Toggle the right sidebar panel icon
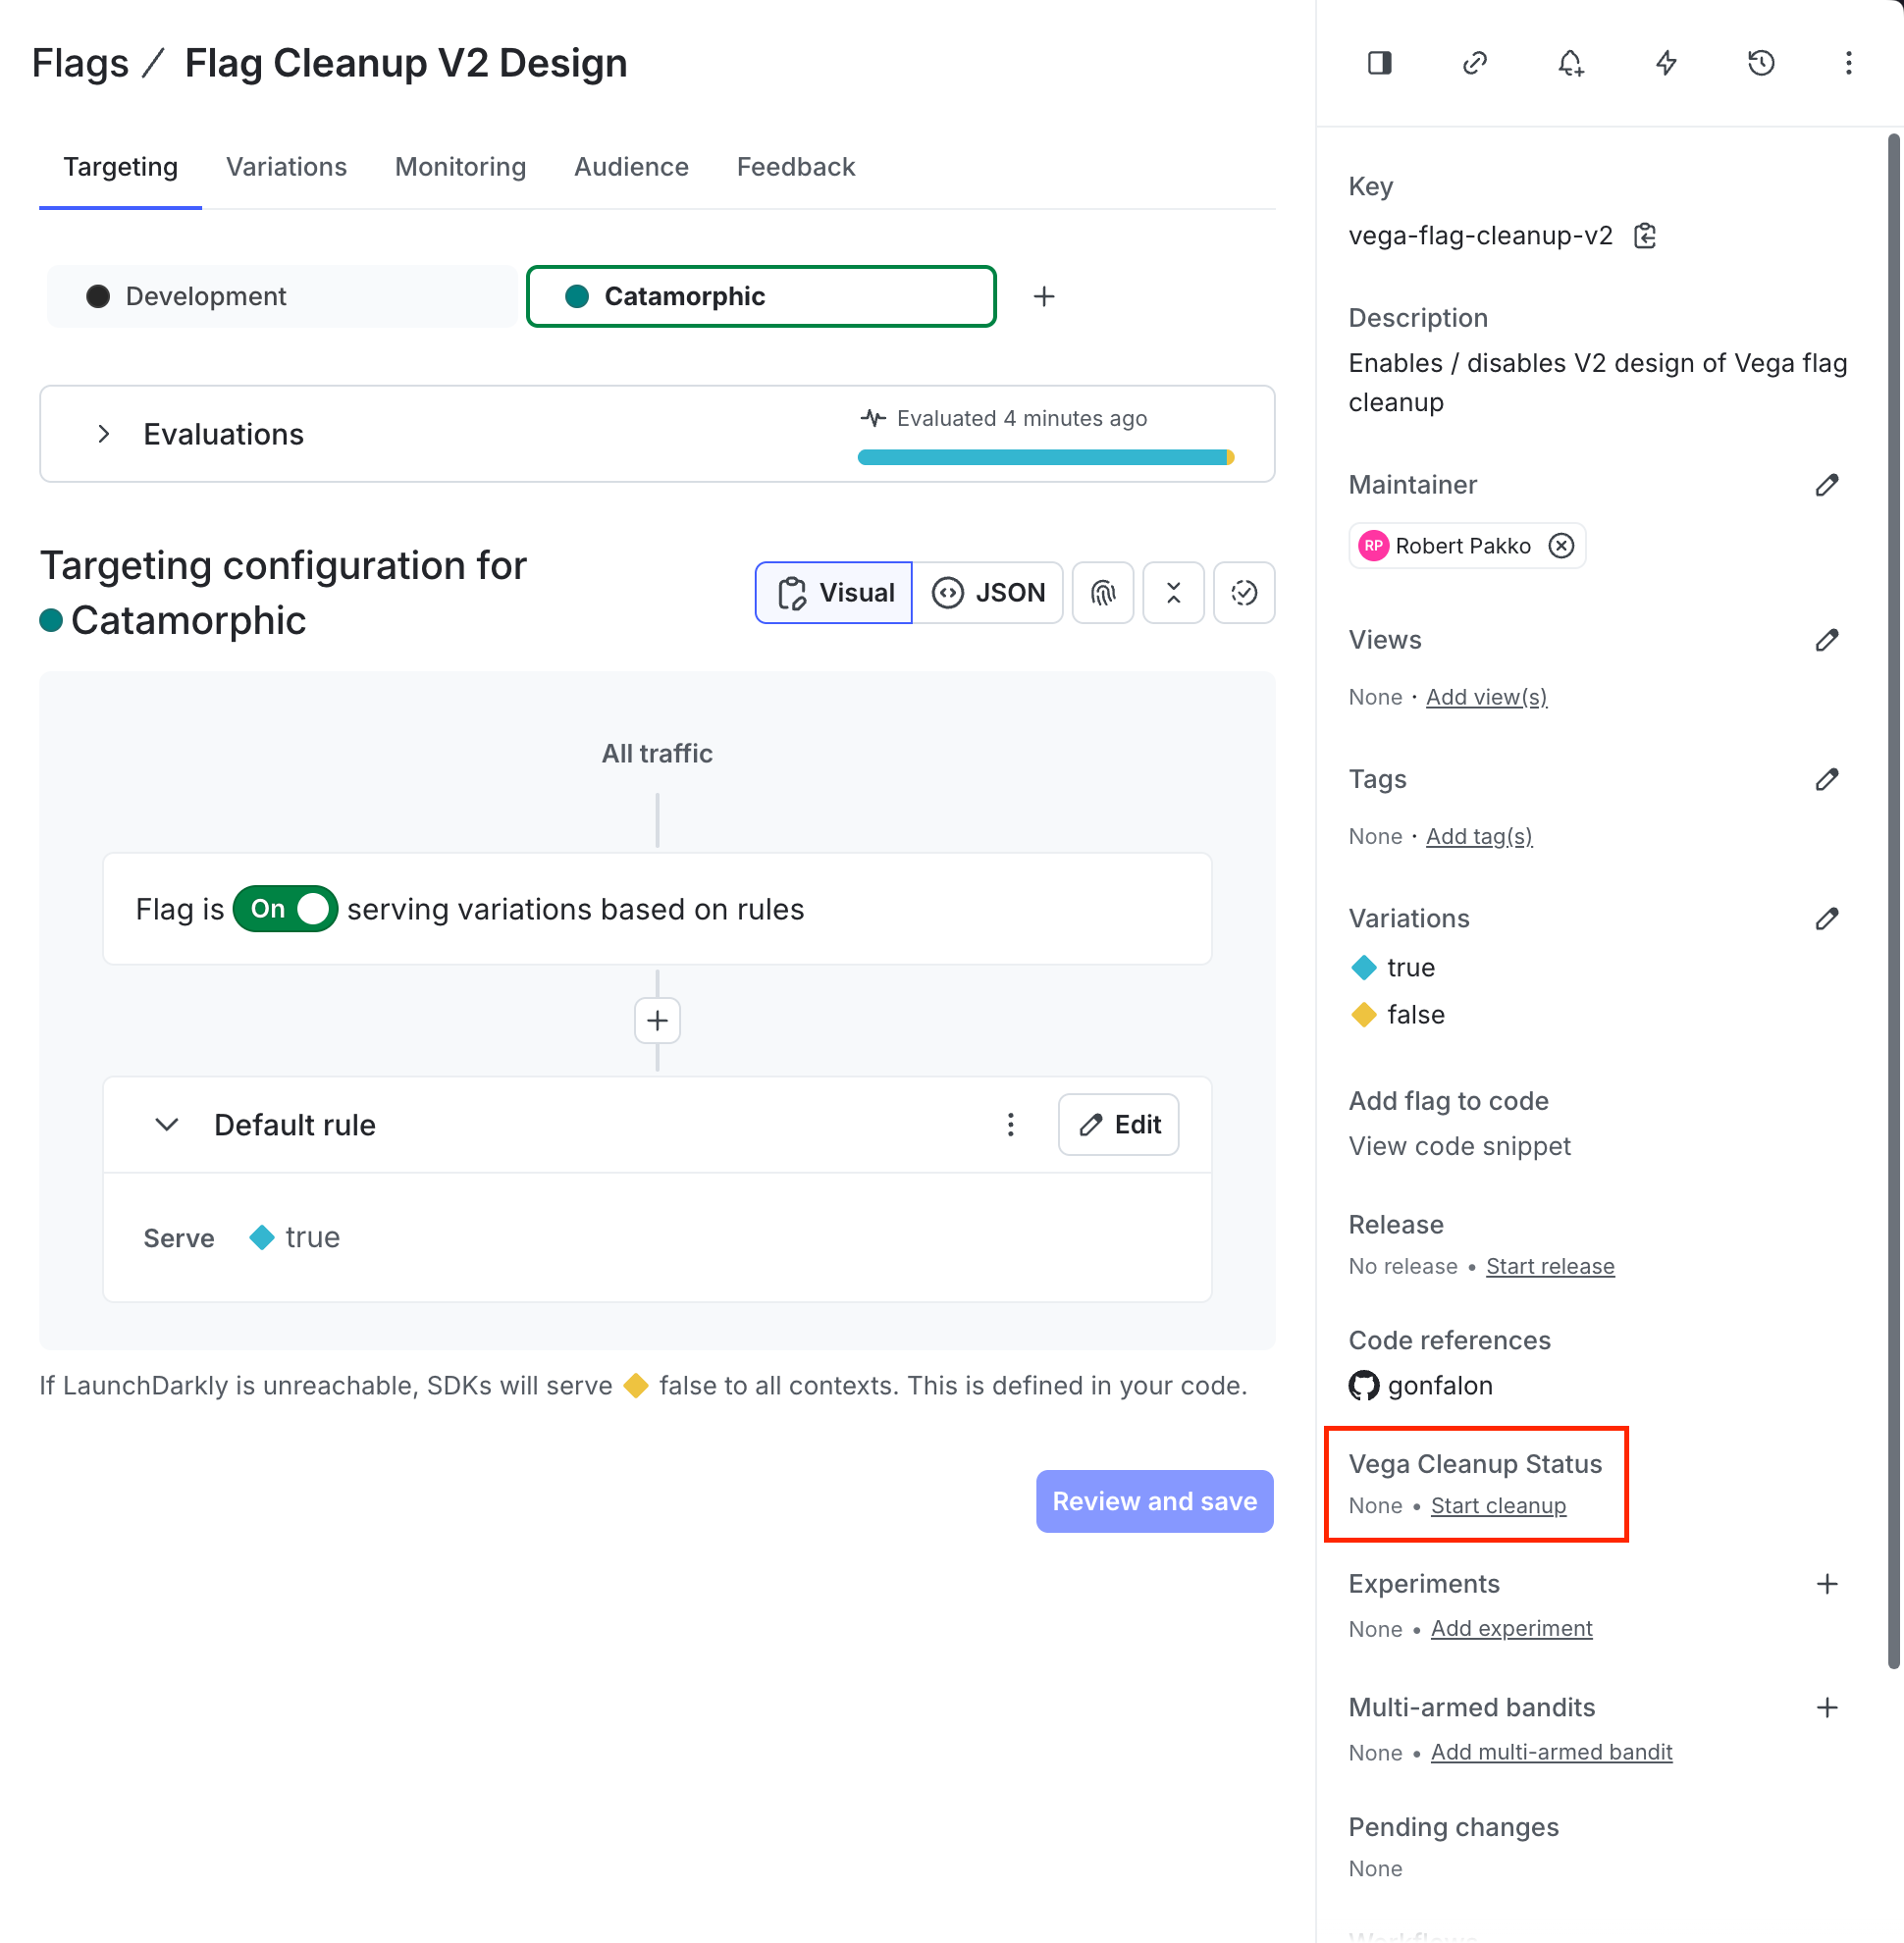Screen dimensions: 1904x1943 point(1379,63)
